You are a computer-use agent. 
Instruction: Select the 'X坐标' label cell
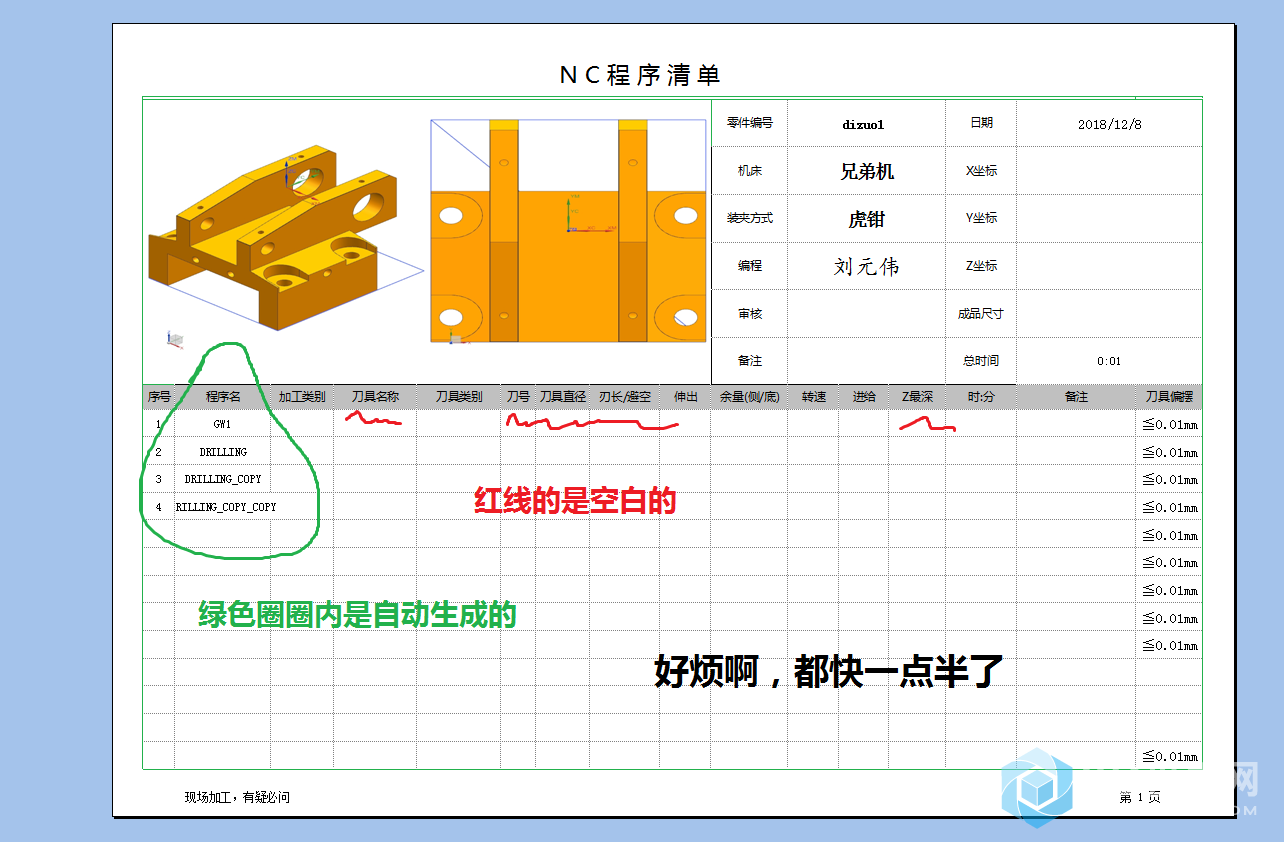tap(981, 171)
